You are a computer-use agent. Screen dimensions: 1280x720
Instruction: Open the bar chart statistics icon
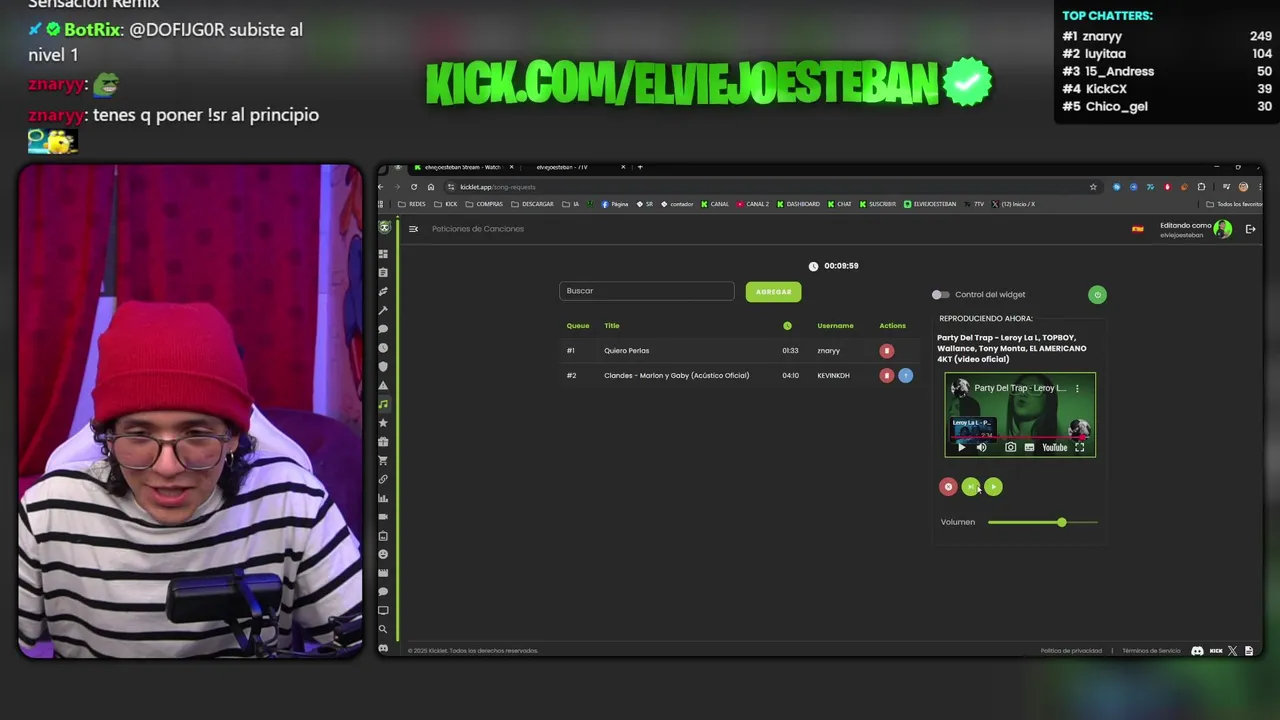pyautogui.click(x=383, y=498)
